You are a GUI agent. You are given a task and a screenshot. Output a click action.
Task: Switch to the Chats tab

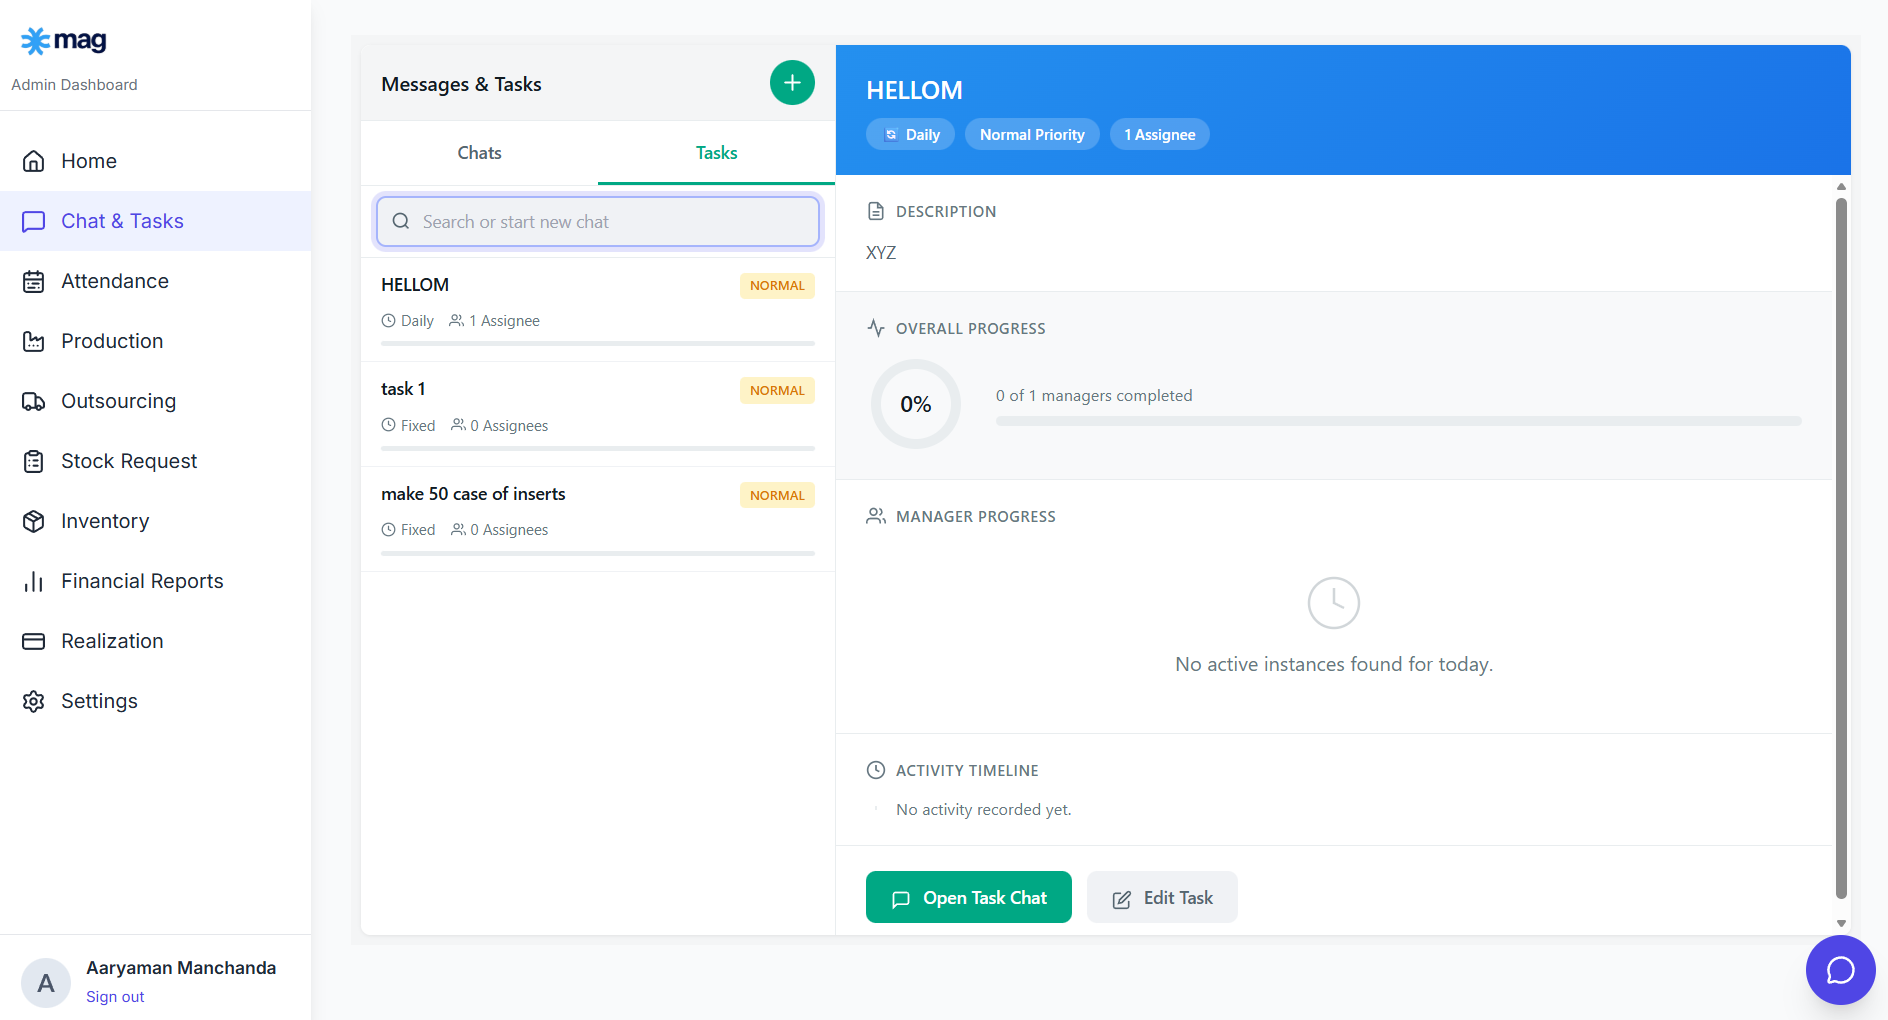click(479, 153)
